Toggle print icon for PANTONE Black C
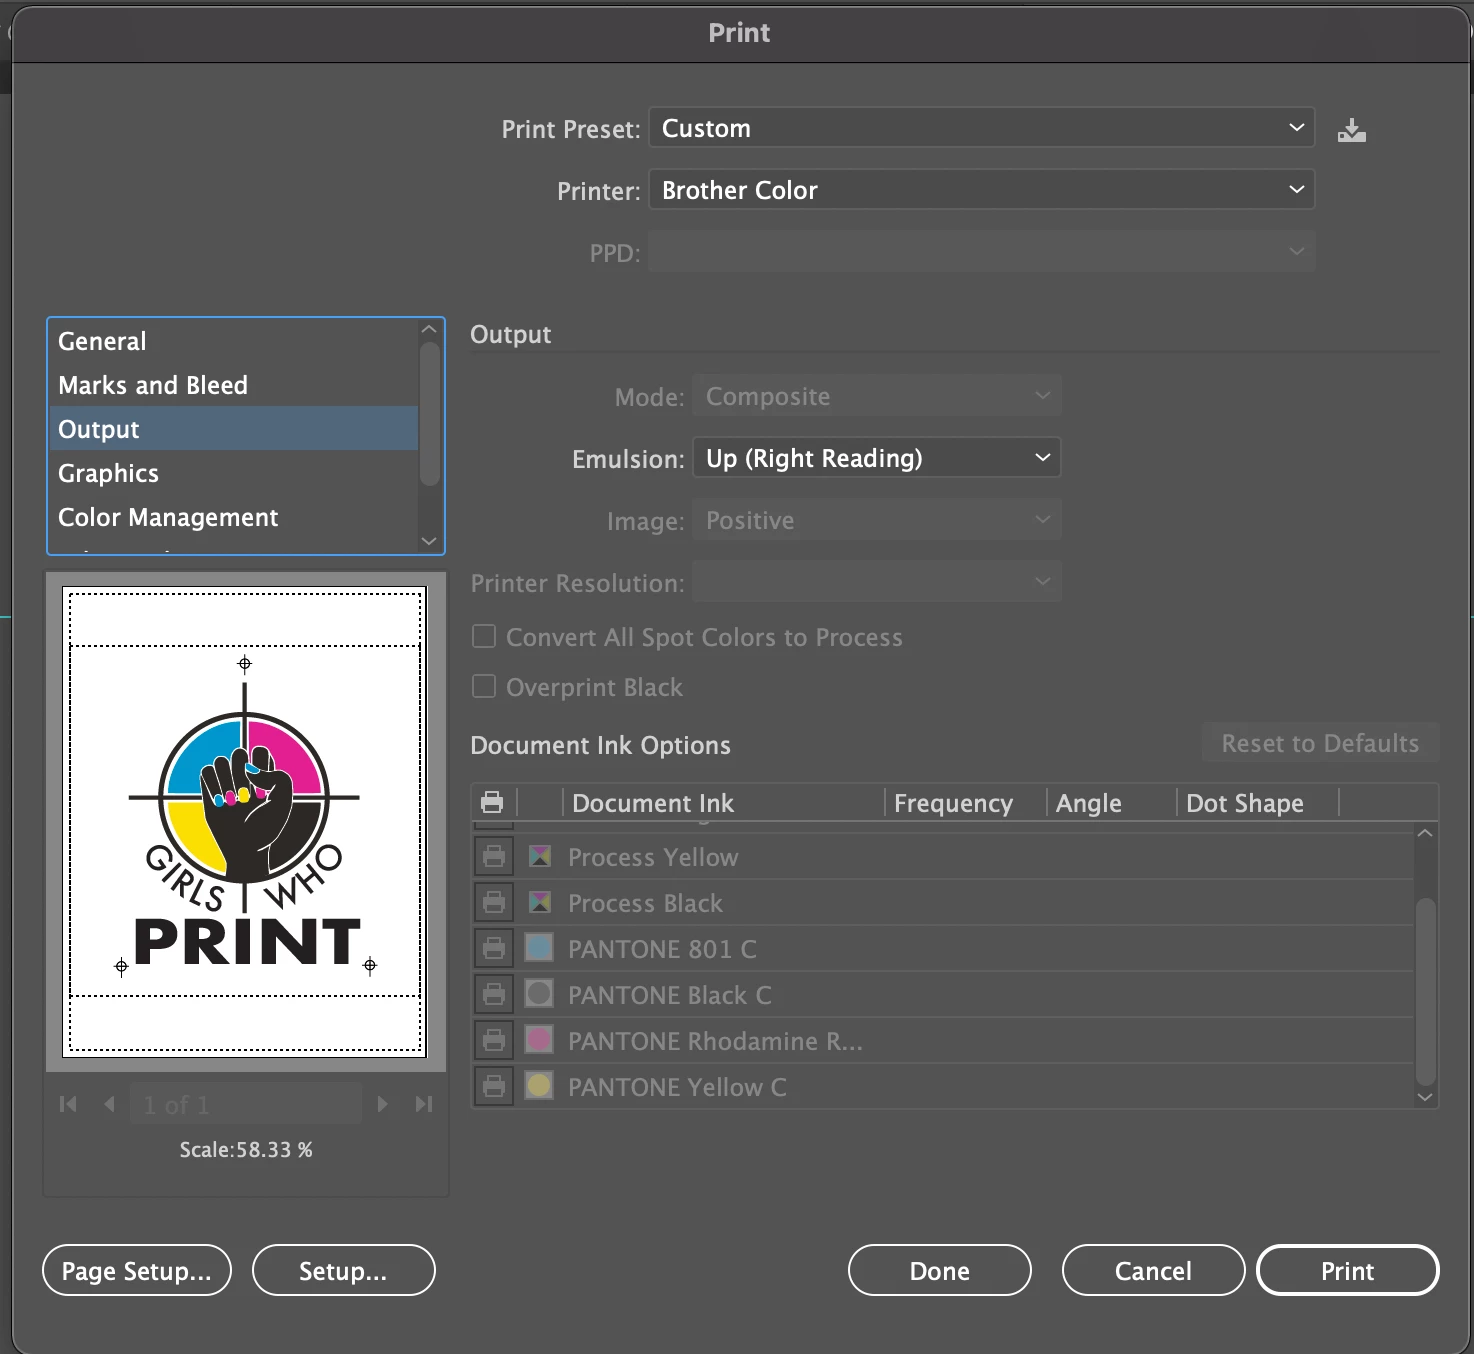The width and height of the screenshot is (1474, 1354). 494,995
